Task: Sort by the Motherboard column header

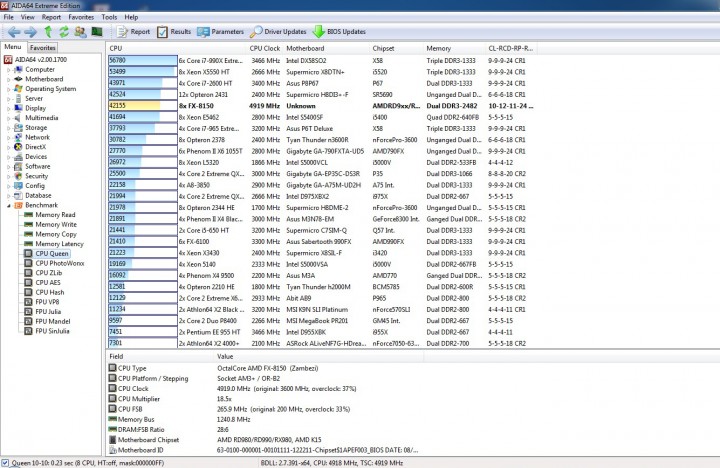Action: [326, 48]
